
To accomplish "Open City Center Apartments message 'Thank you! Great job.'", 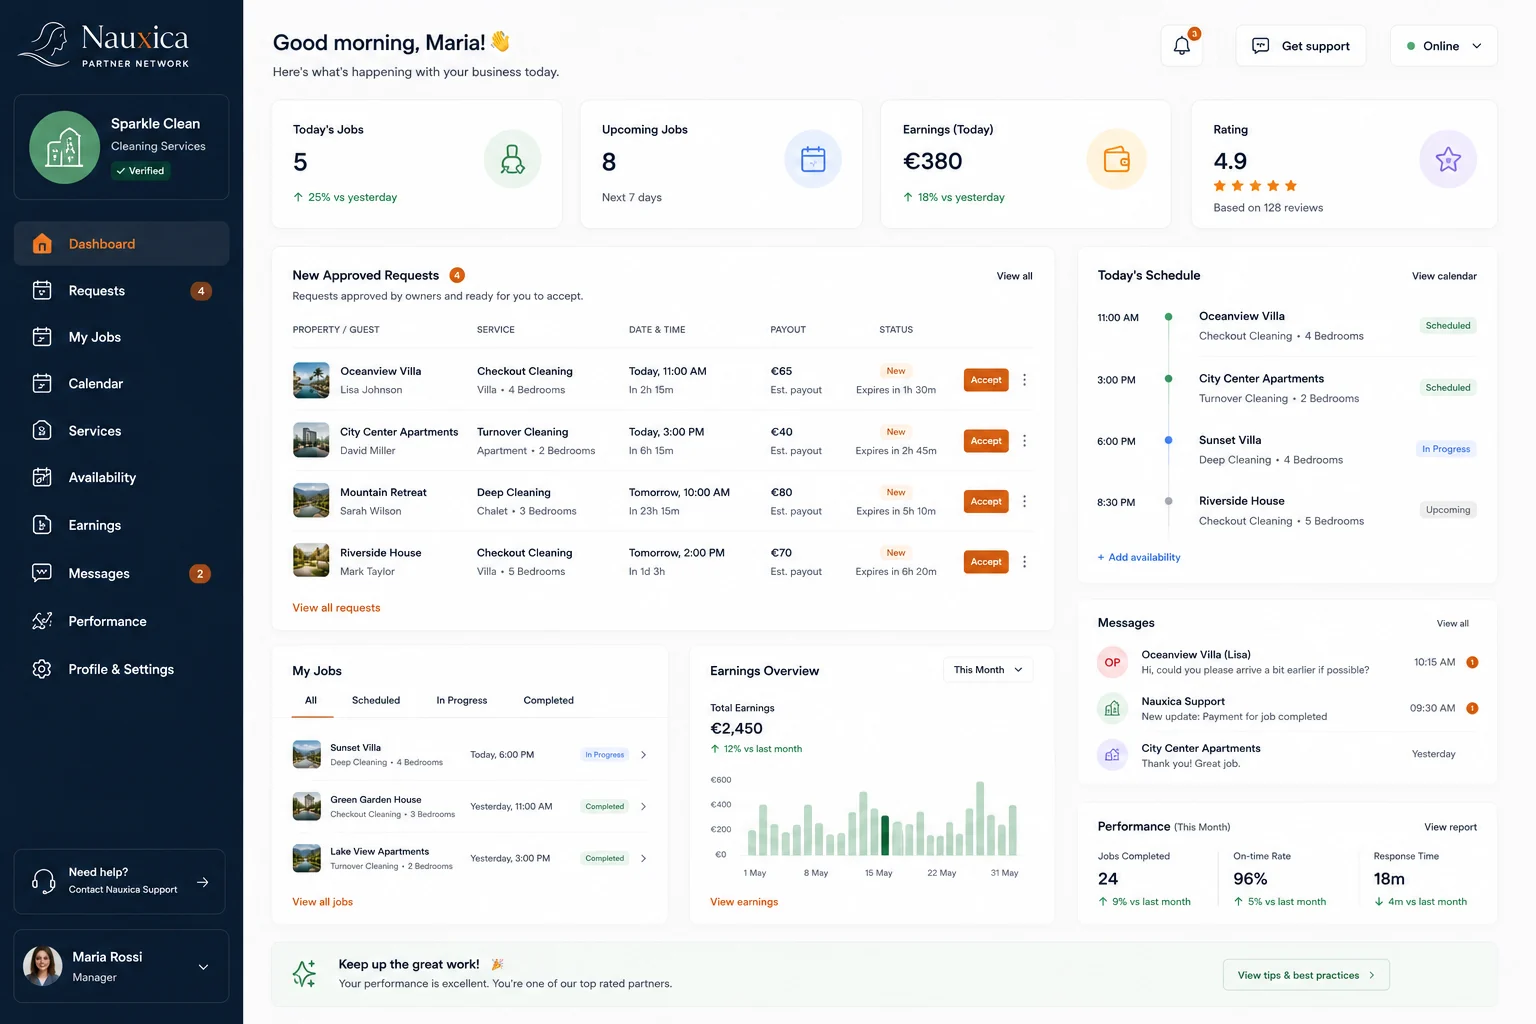I will [x=1287, y=755].
